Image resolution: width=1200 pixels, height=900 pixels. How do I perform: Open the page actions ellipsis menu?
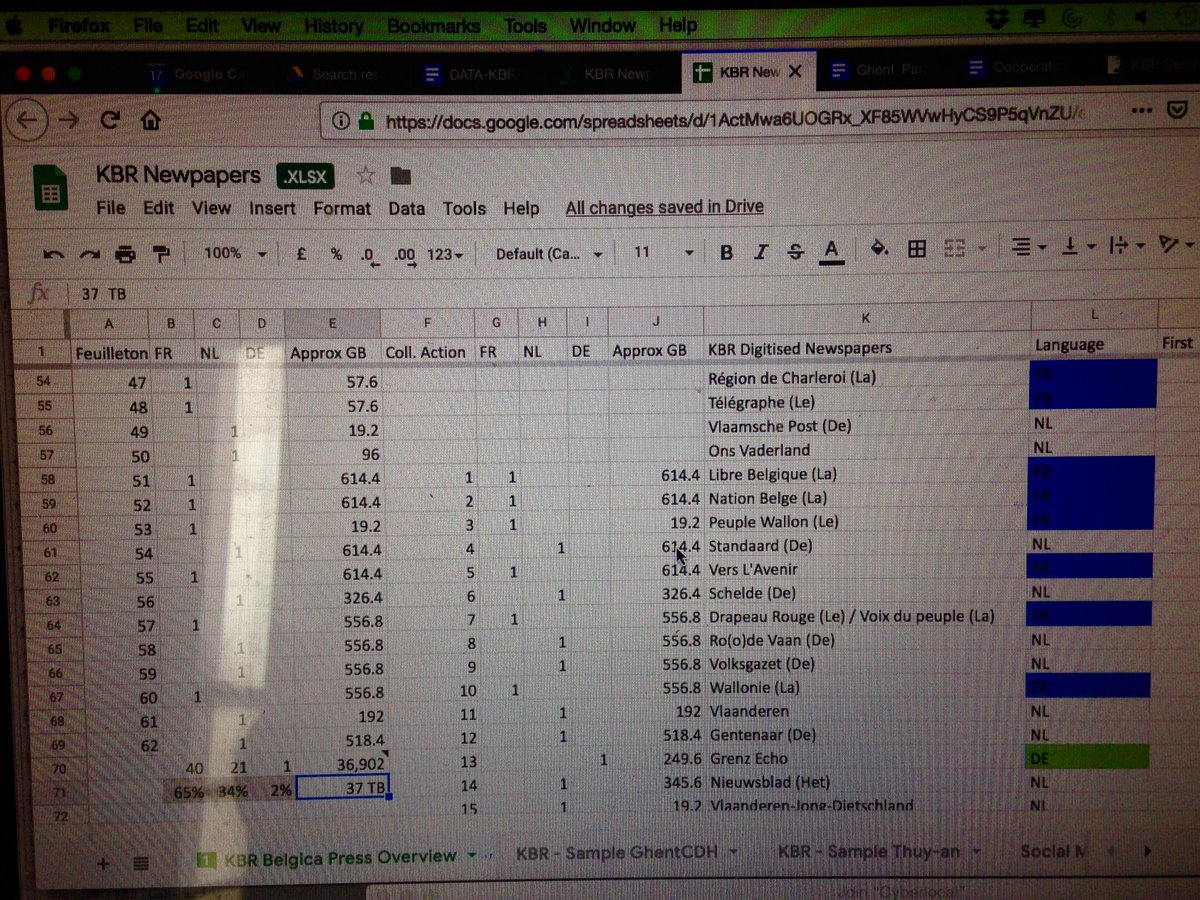[1142, 111]
